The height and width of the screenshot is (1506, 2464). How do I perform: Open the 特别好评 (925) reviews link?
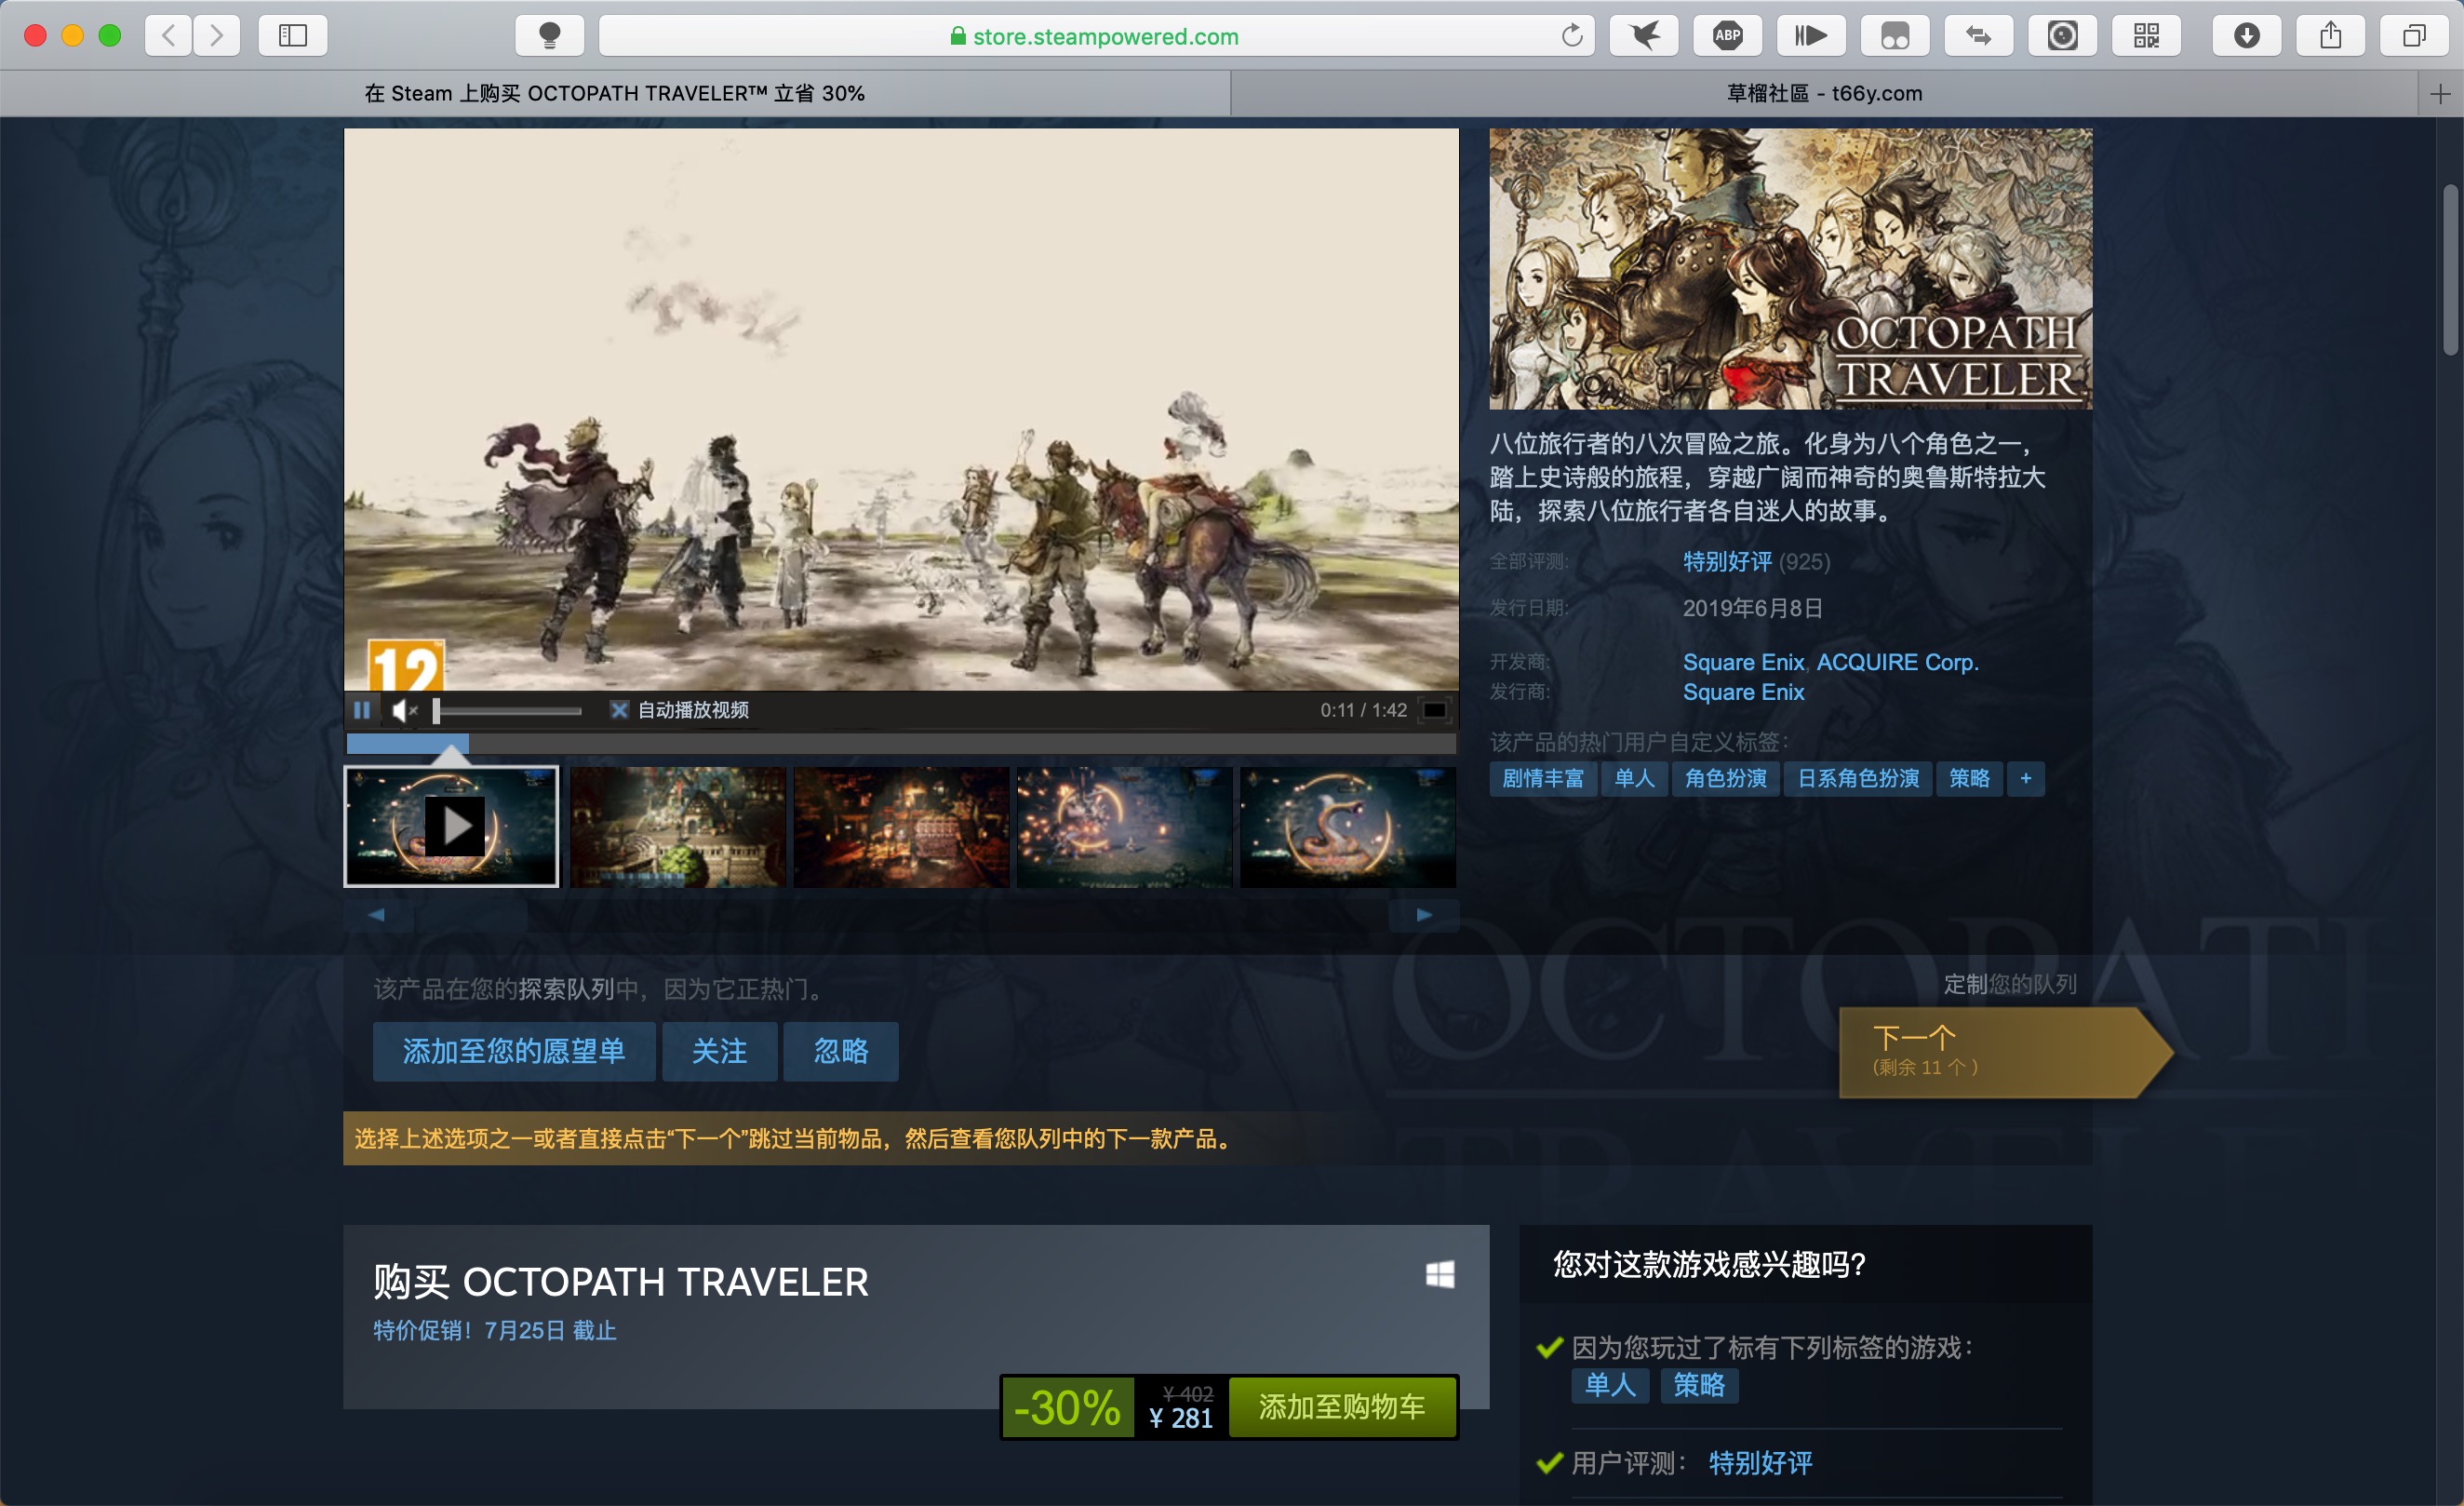tap(1756, 562)
